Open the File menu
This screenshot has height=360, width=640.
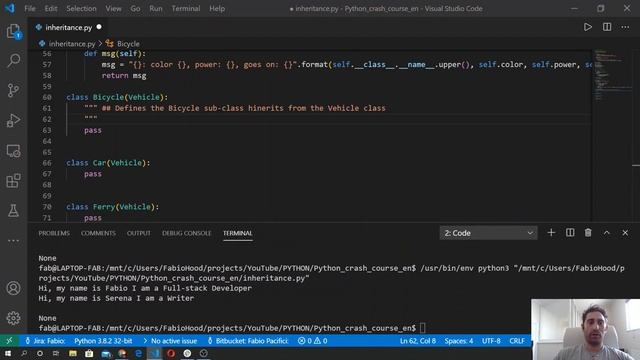(x=30, y=8)
